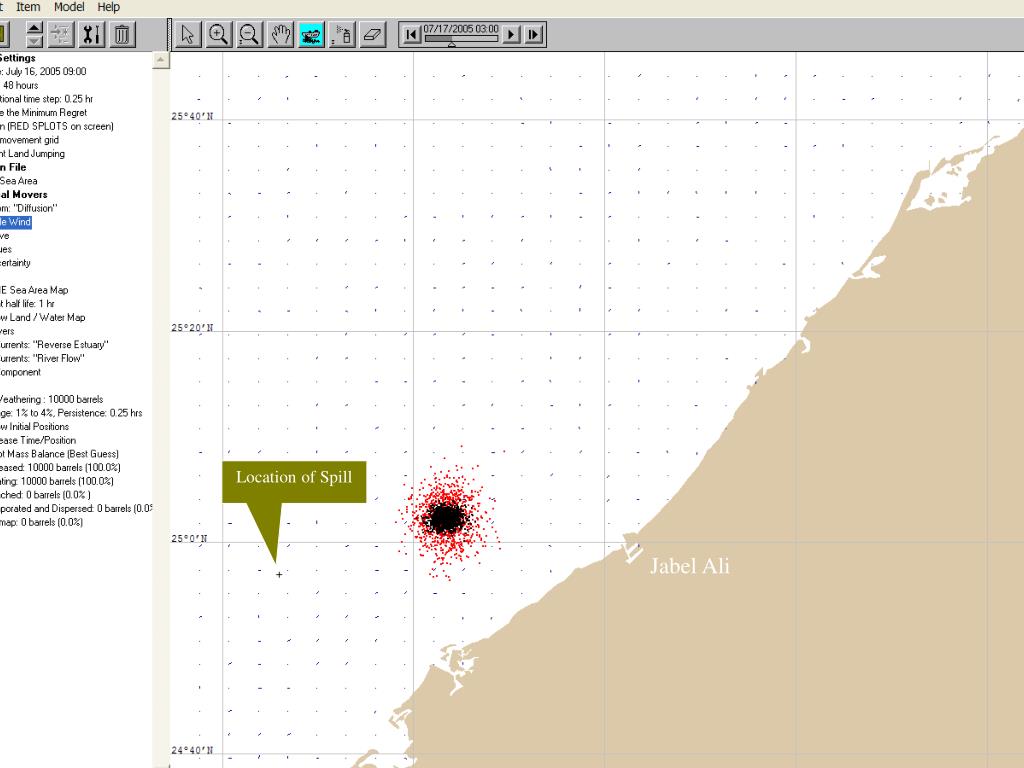Screen dimensions: 1024x768
Task: Rewind model to the start time
Action: (x=411, y=35)
